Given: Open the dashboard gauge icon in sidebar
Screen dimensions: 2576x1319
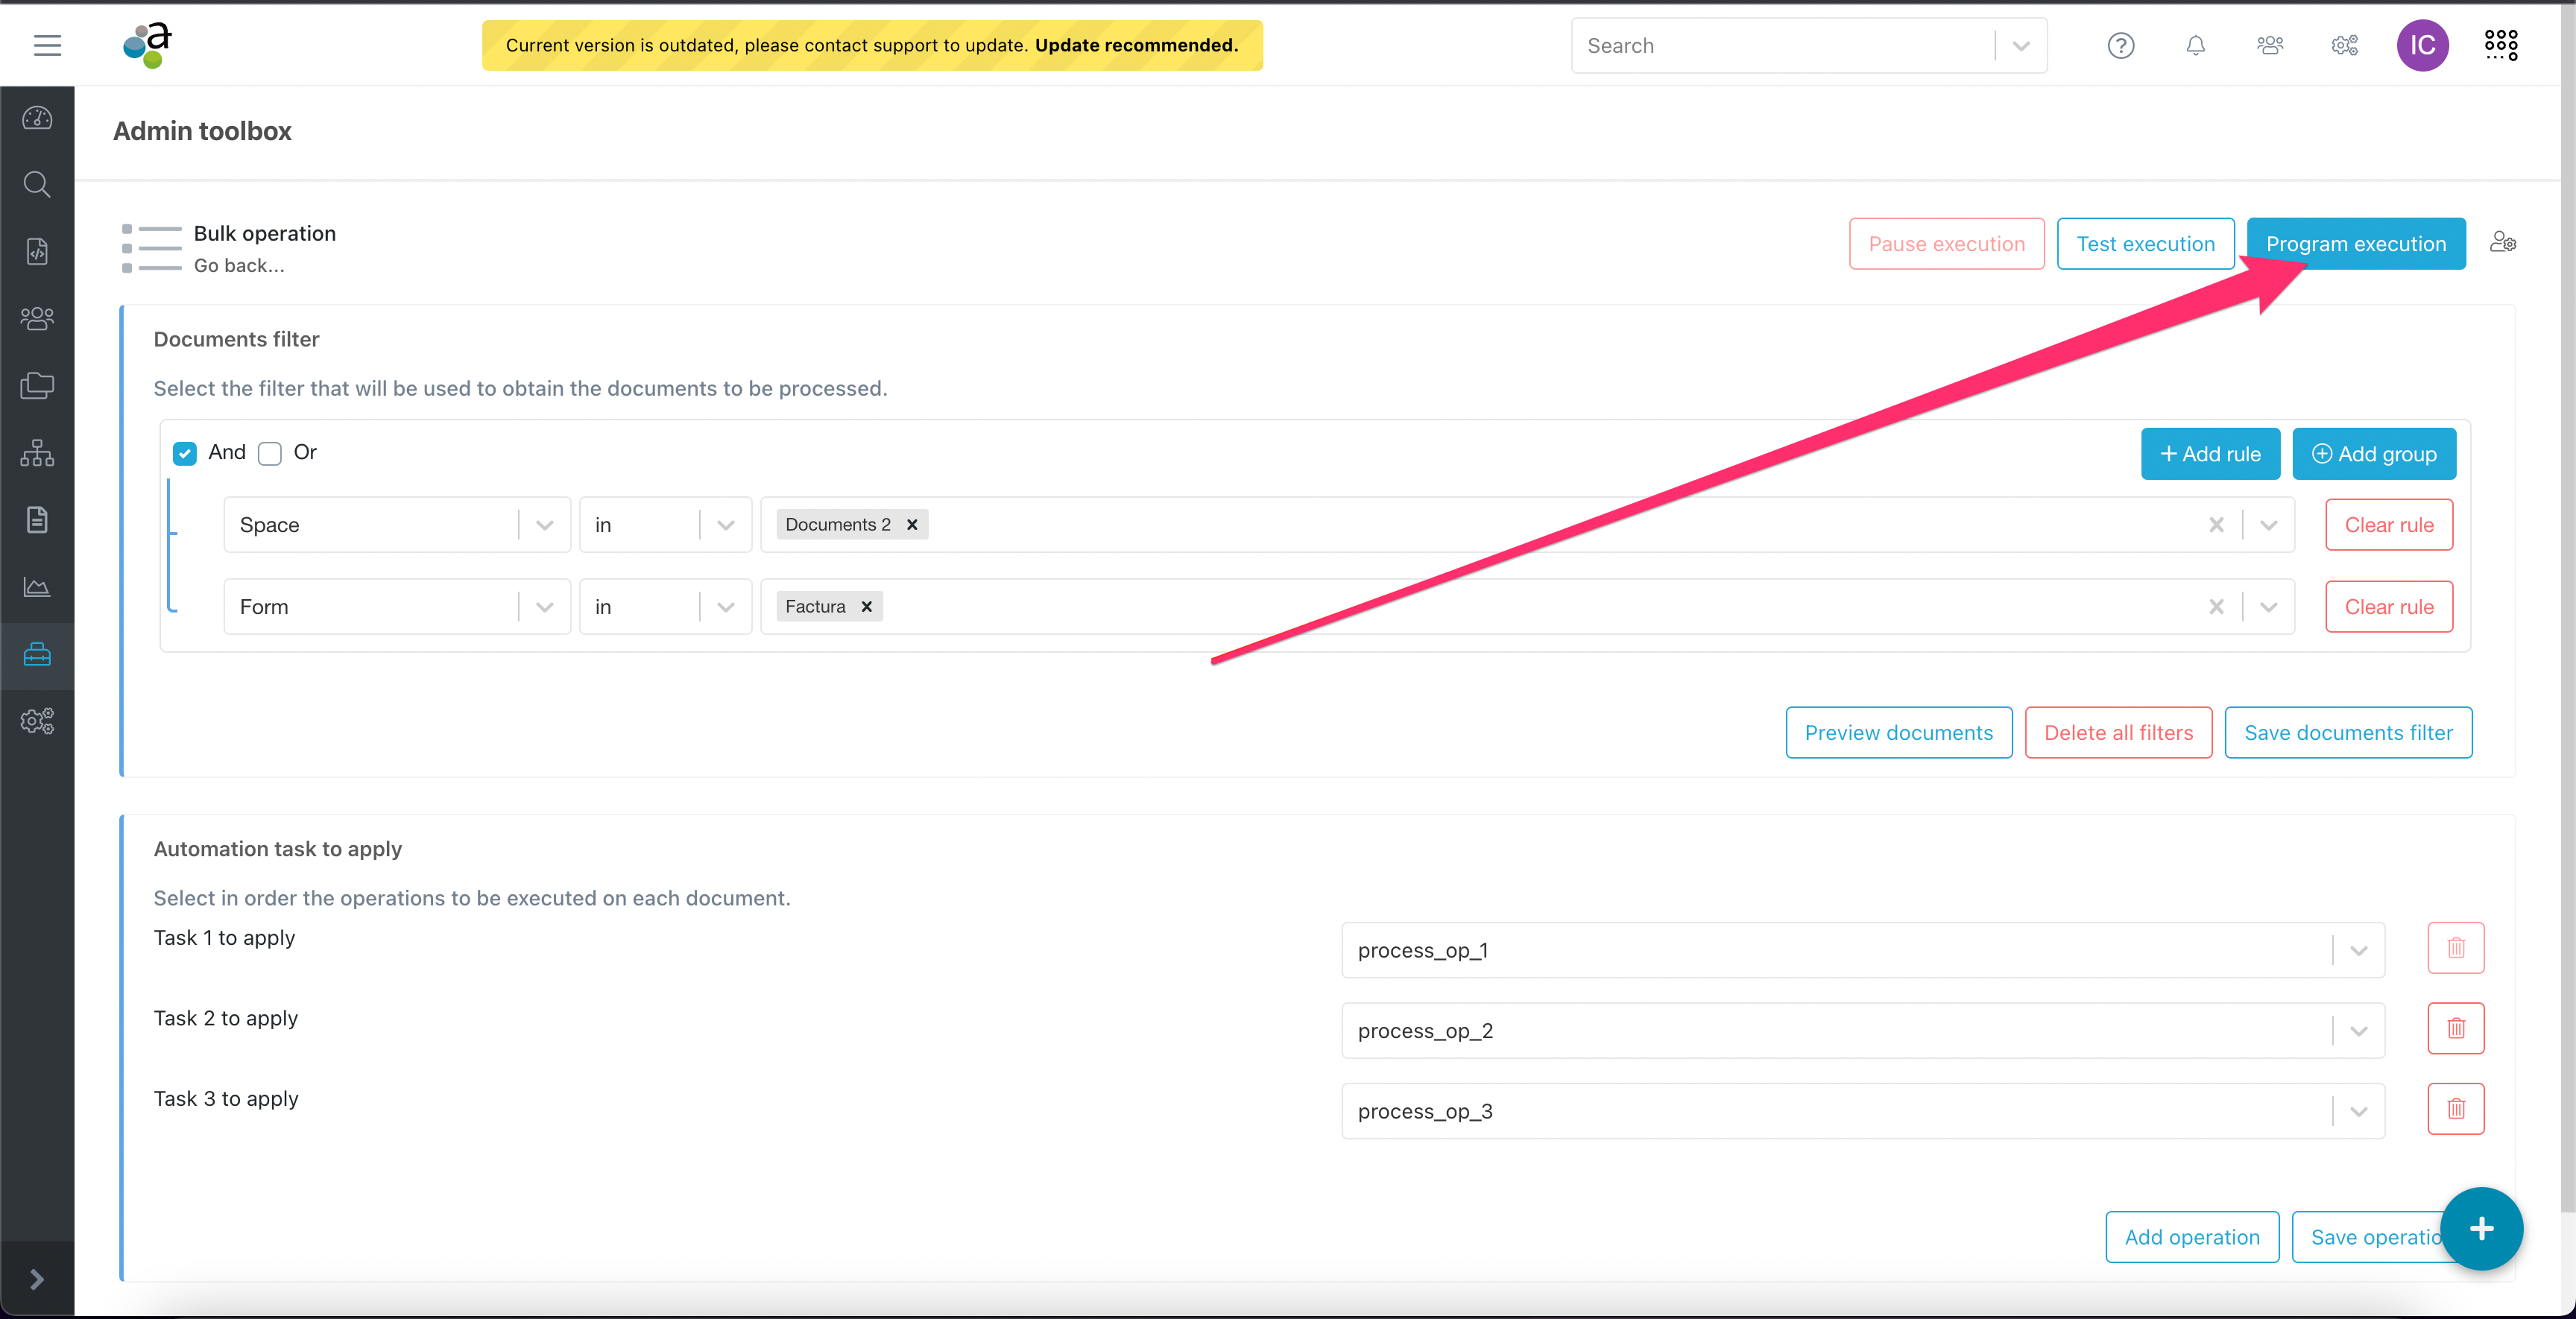Looking at the screenshot, I should 37,118.
